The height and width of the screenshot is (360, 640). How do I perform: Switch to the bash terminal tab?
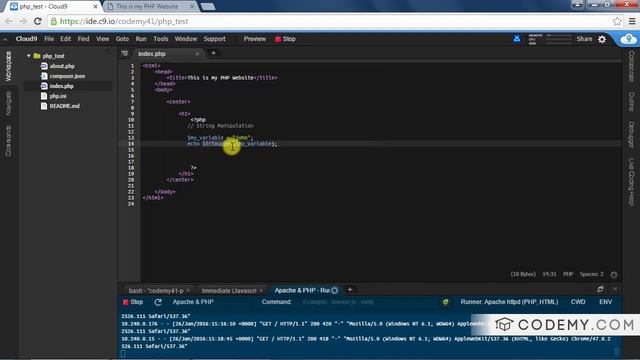[x=156, y=291]
